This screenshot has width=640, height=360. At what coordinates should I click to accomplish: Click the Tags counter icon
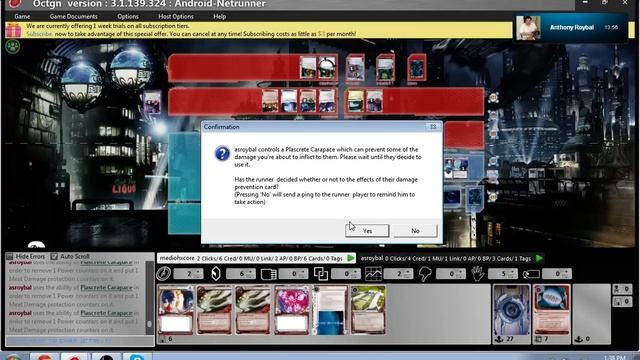(x=531, y=274)
